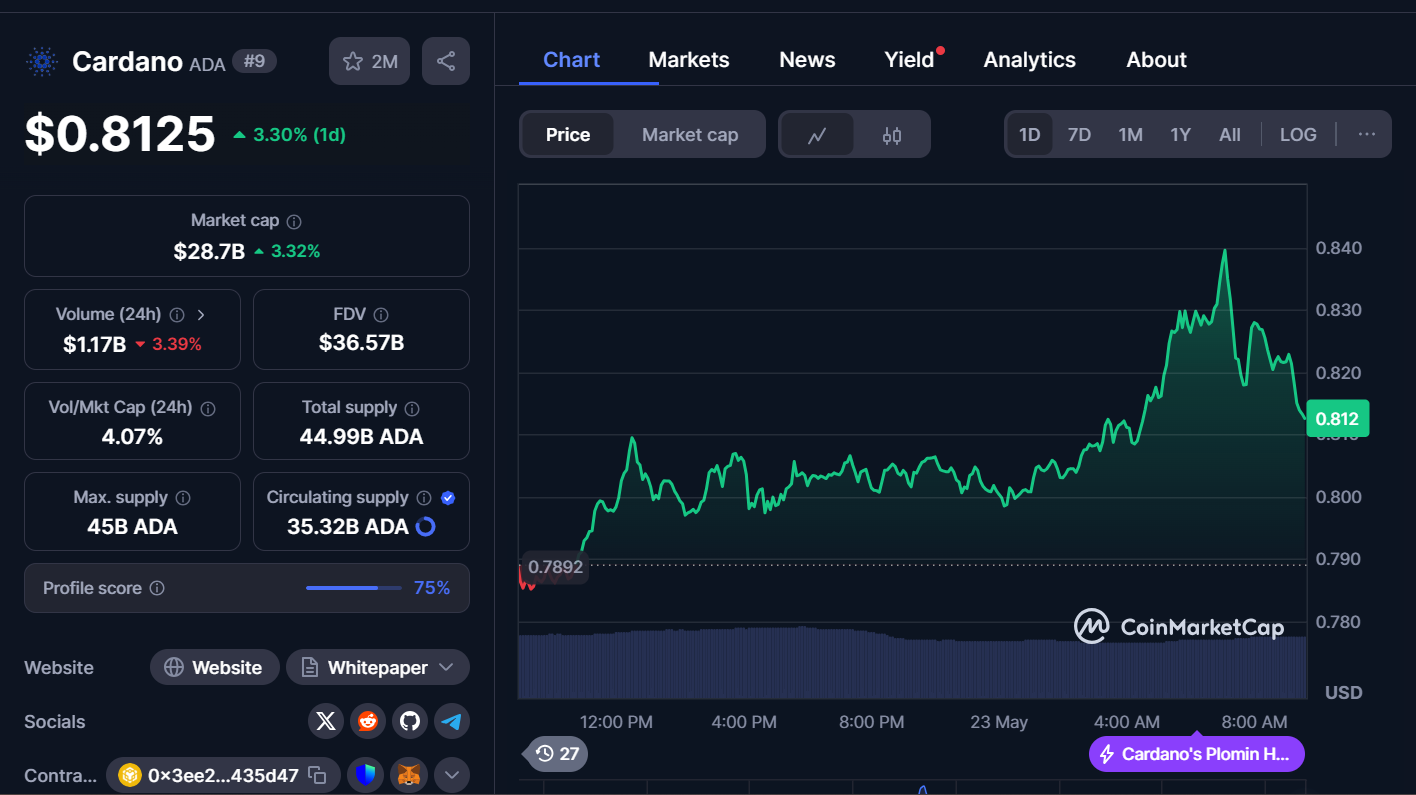Click the current price label 0.812 on chart

1337,419
